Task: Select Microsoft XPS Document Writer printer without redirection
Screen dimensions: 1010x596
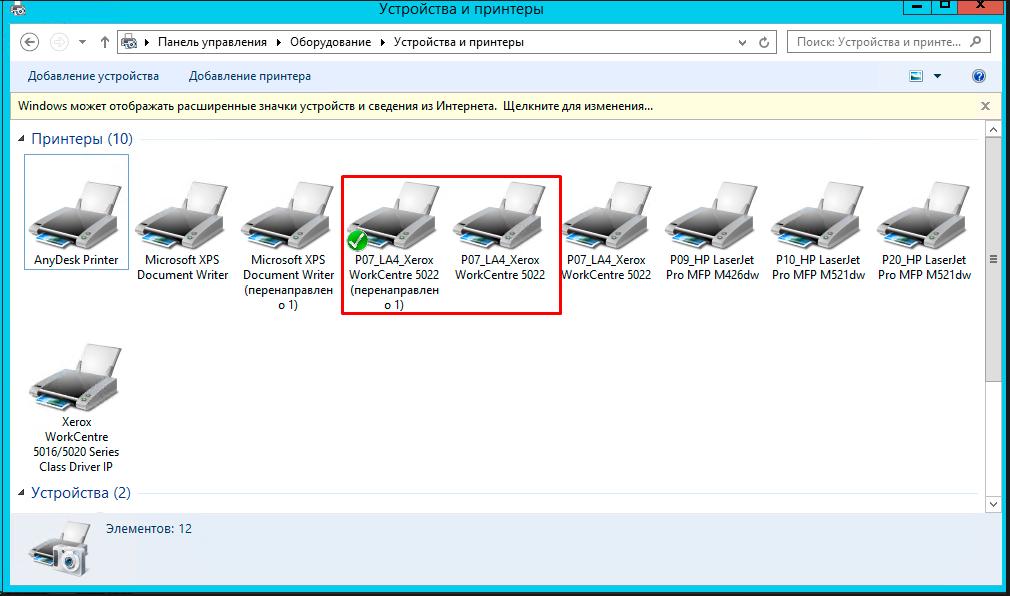Action: (182, 231)
